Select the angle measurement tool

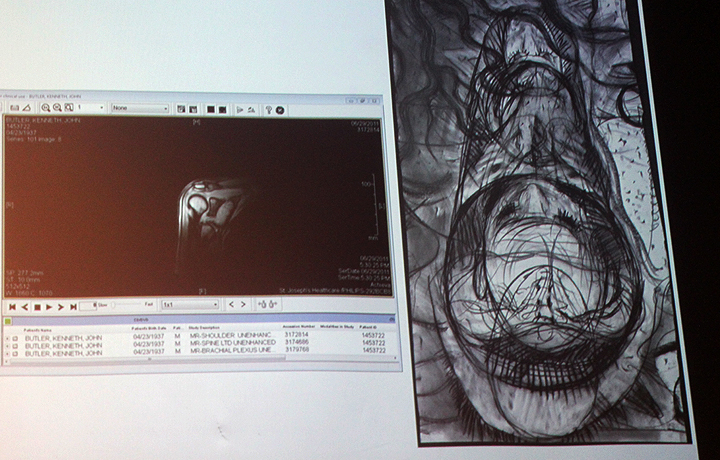(27, 108)
